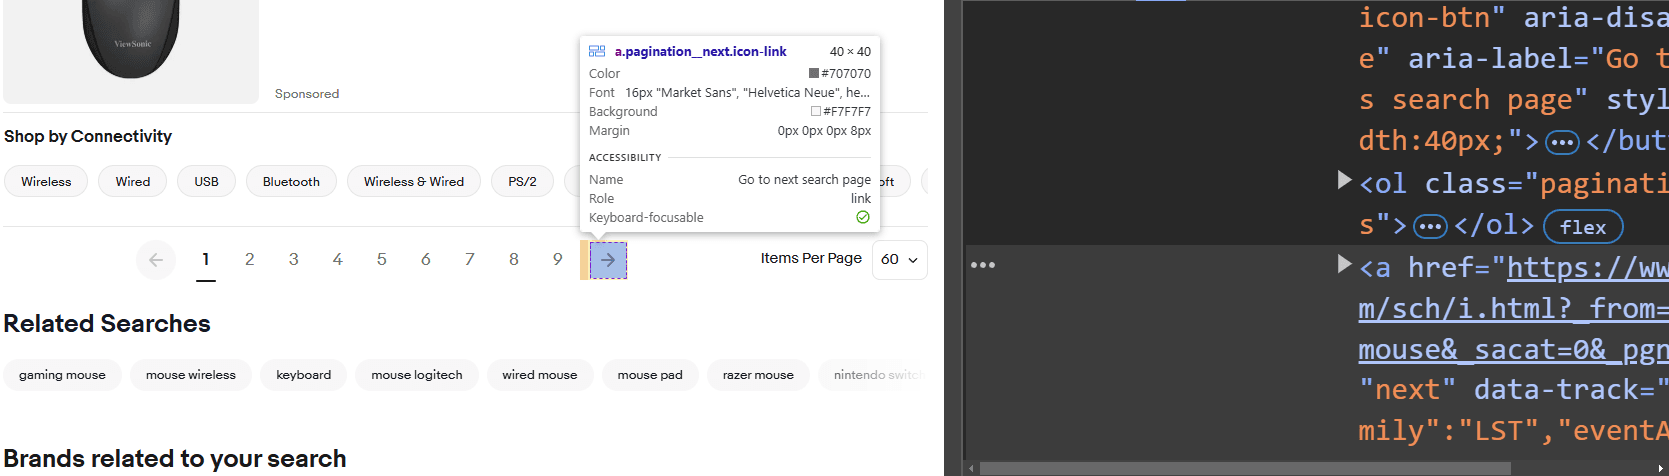Open page 2 of results

tap(250, 260)
